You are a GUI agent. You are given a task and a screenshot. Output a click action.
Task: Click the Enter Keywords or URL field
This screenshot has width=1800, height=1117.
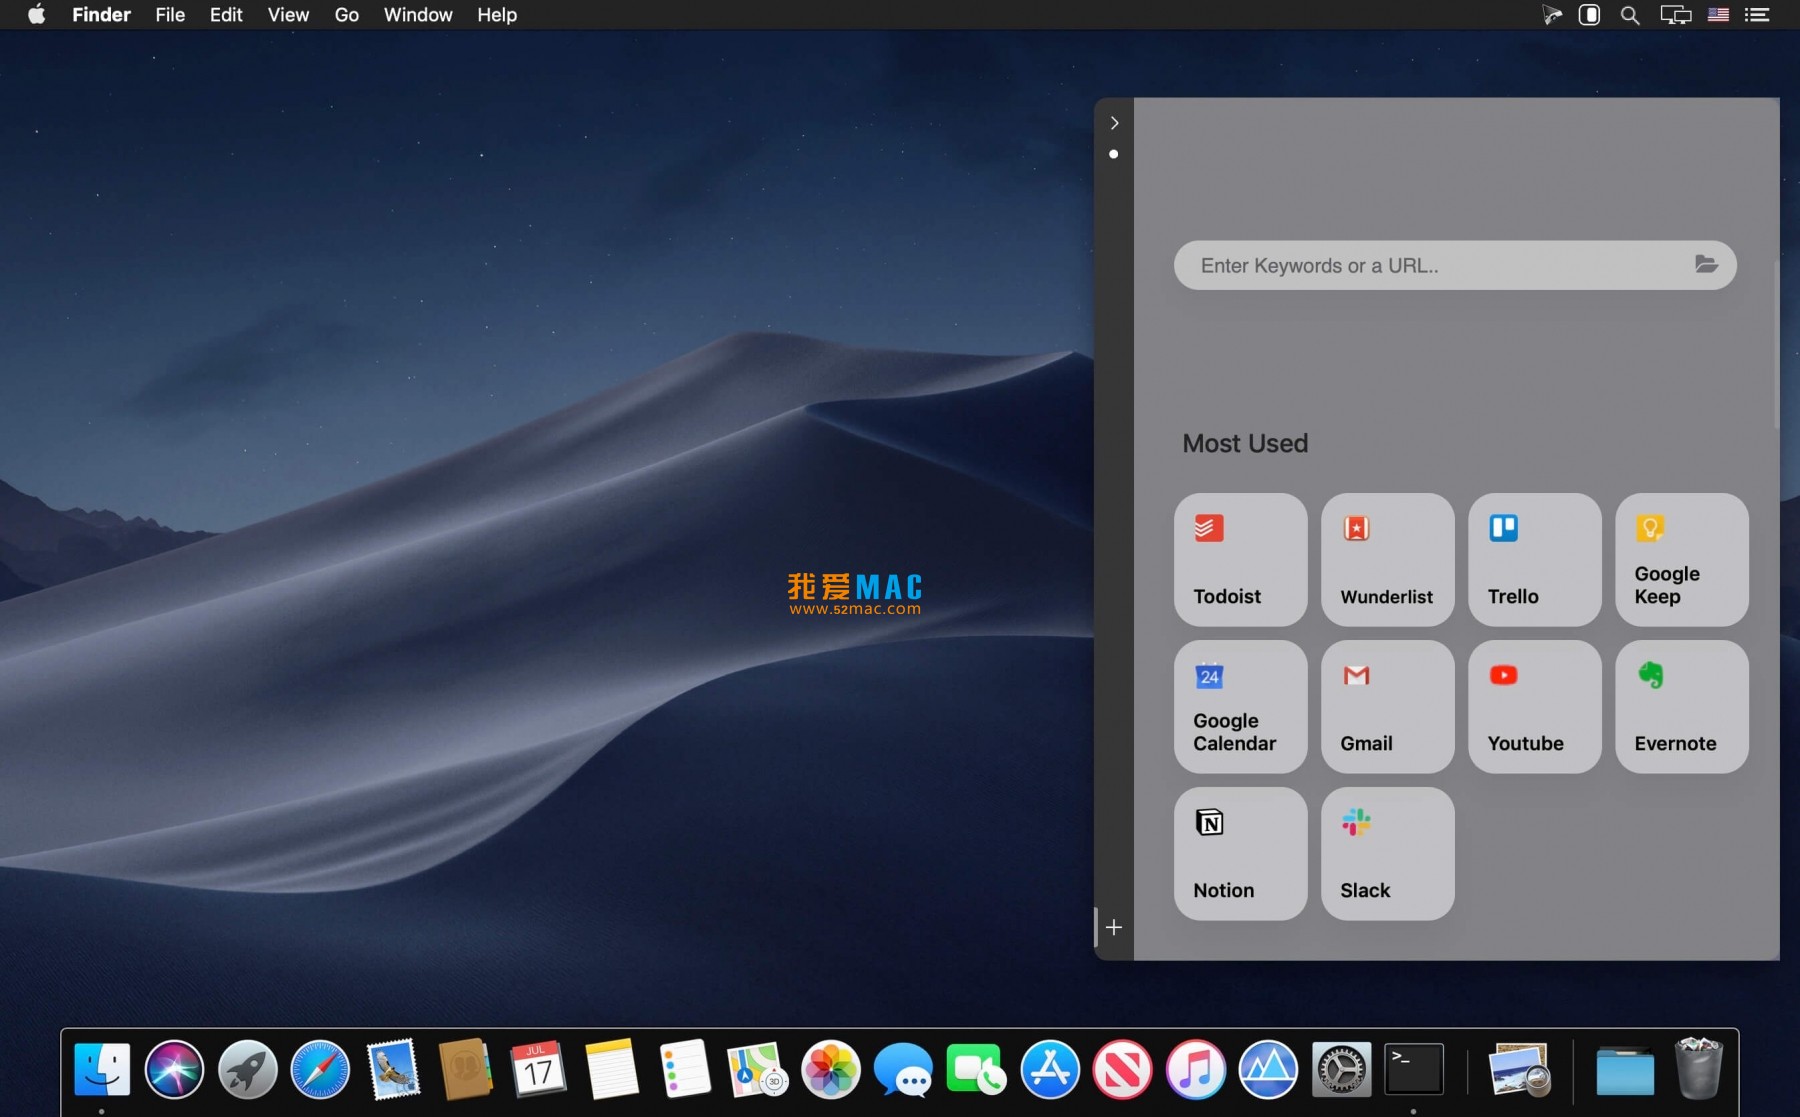(1420, 265)
